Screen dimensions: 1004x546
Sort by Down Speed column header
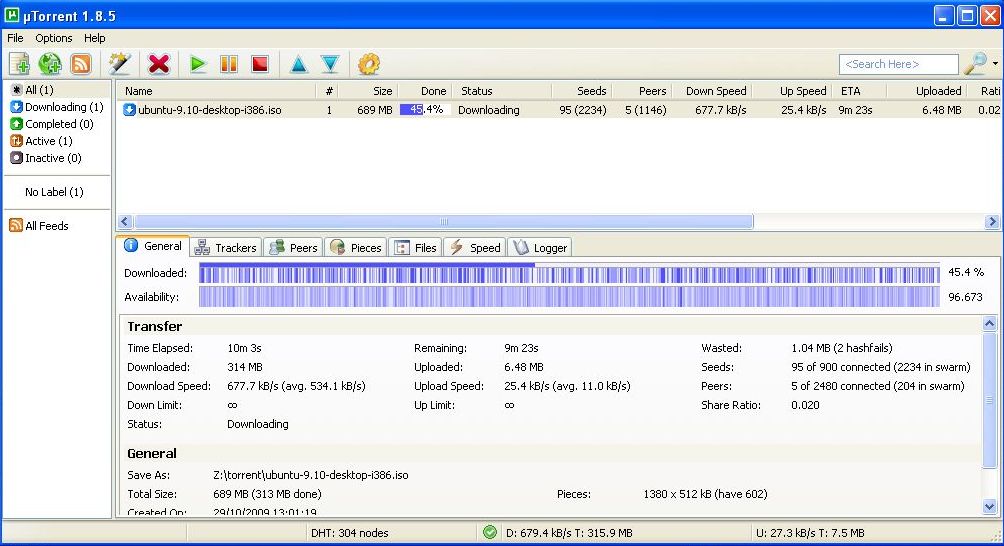(x=711, y=91)
